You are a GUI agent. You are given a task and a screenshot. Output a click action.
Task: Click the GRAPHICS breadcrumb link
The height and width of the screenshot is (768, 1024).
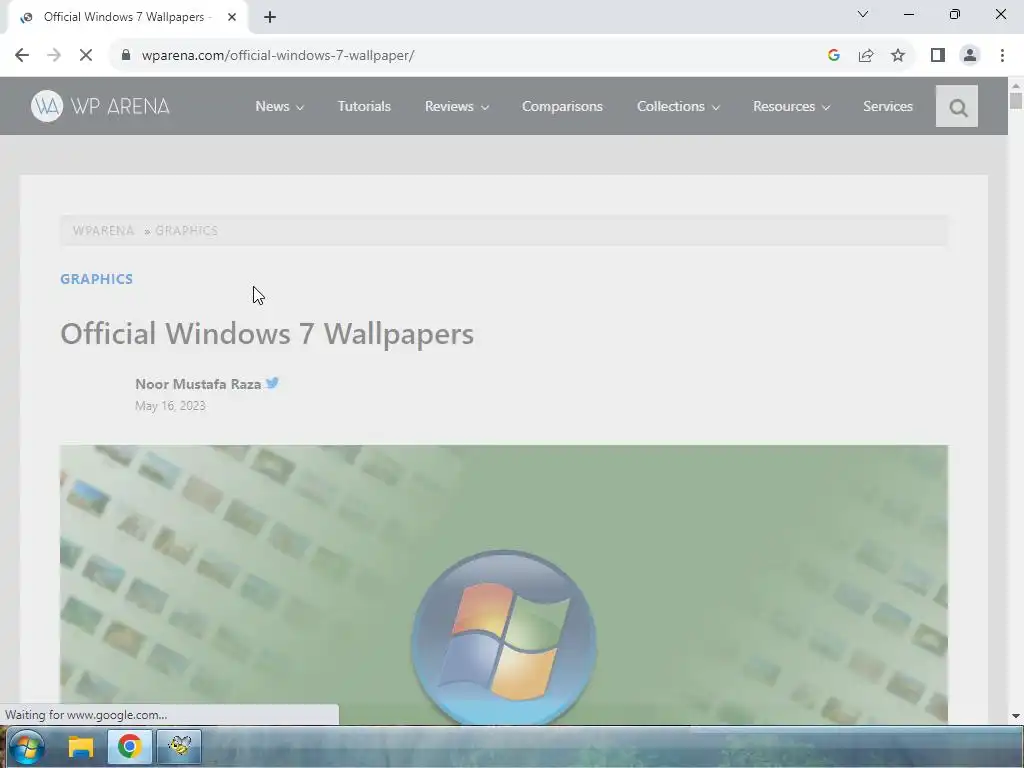click(x=186, y=231)
